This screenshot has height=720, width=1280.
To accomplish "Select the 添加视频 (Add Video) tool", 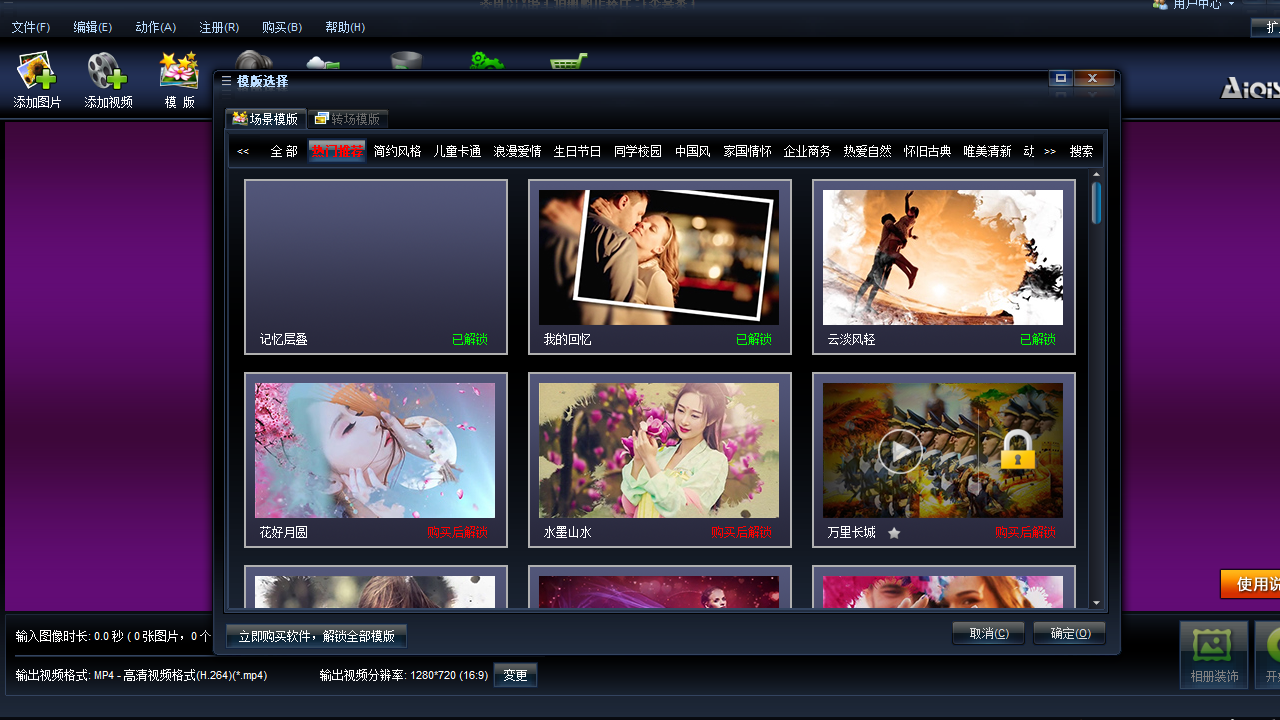I will point(105,80).
